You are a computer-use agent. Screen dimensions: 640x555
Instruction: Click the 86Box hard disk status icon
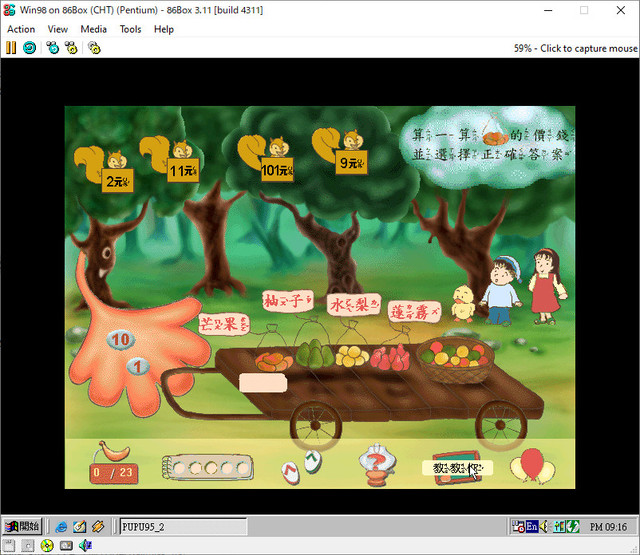coord(66,546)
